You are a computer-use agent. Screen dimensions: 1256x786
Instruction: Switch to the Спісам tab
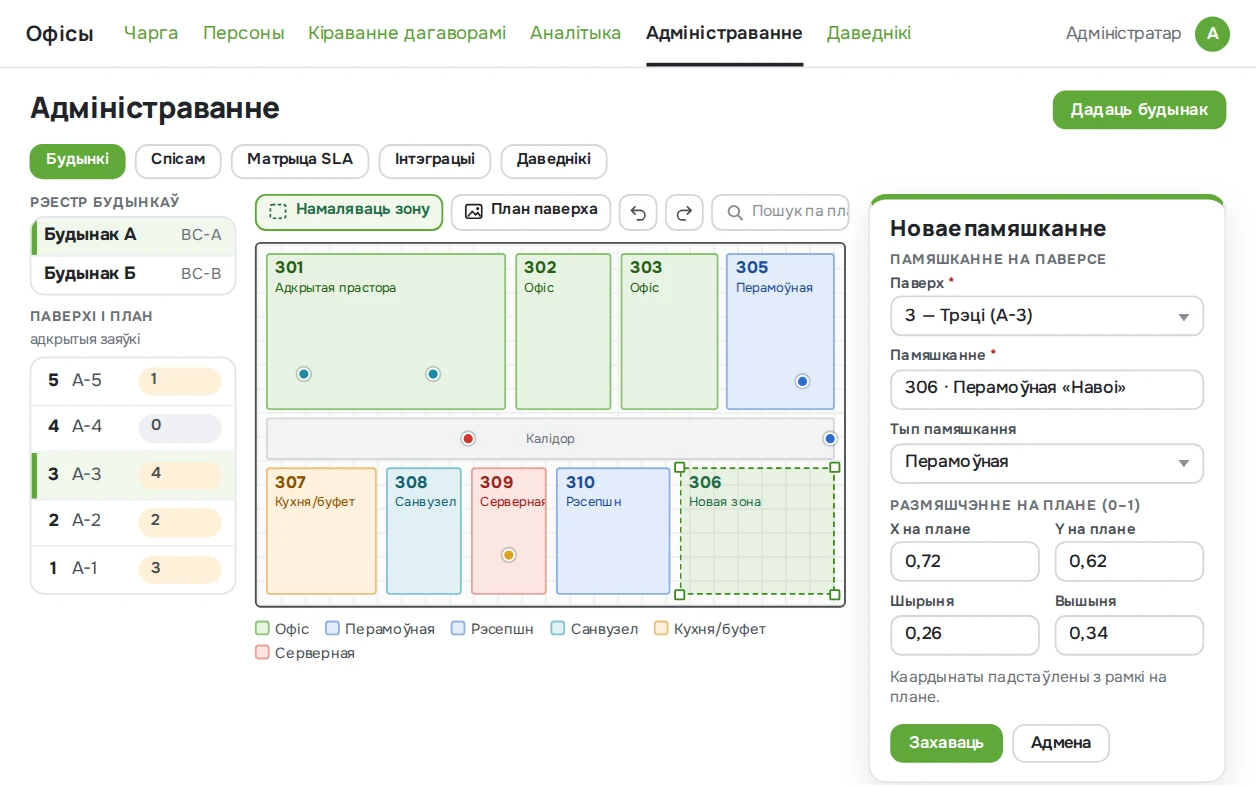coord(178,161)
